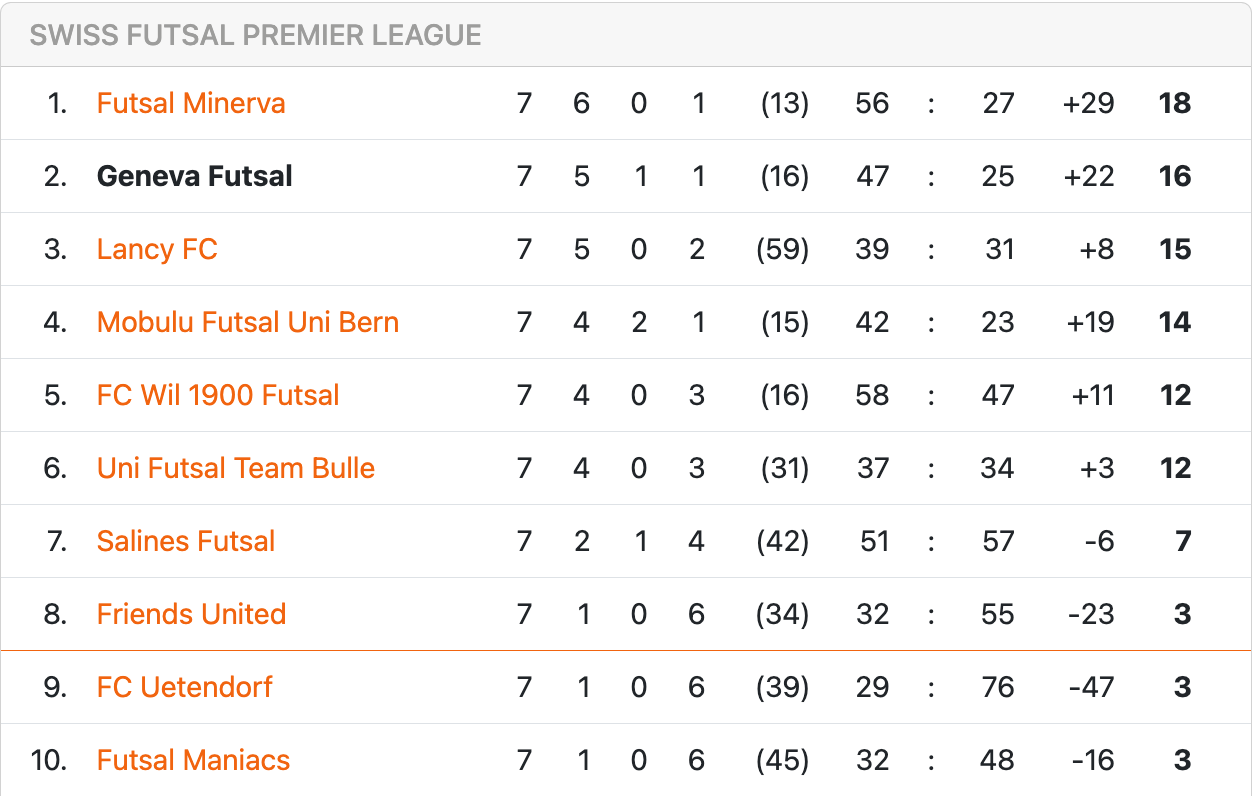The image size is (1254, 796).
Task: Click Geneva Futsal's +22 goal difference
Action: click(x=1089, y=176)
